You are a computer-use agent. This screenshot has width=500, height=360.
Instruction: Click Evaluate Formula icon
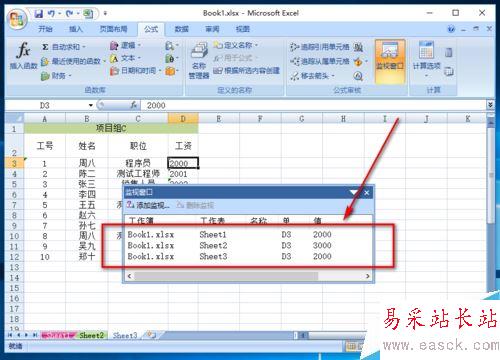[358, 76]
